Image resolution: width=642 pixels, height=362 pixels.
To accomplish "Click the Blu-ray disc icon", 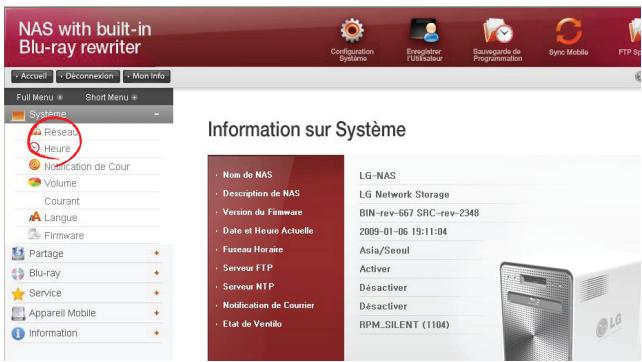I will (x=18, y=273).
